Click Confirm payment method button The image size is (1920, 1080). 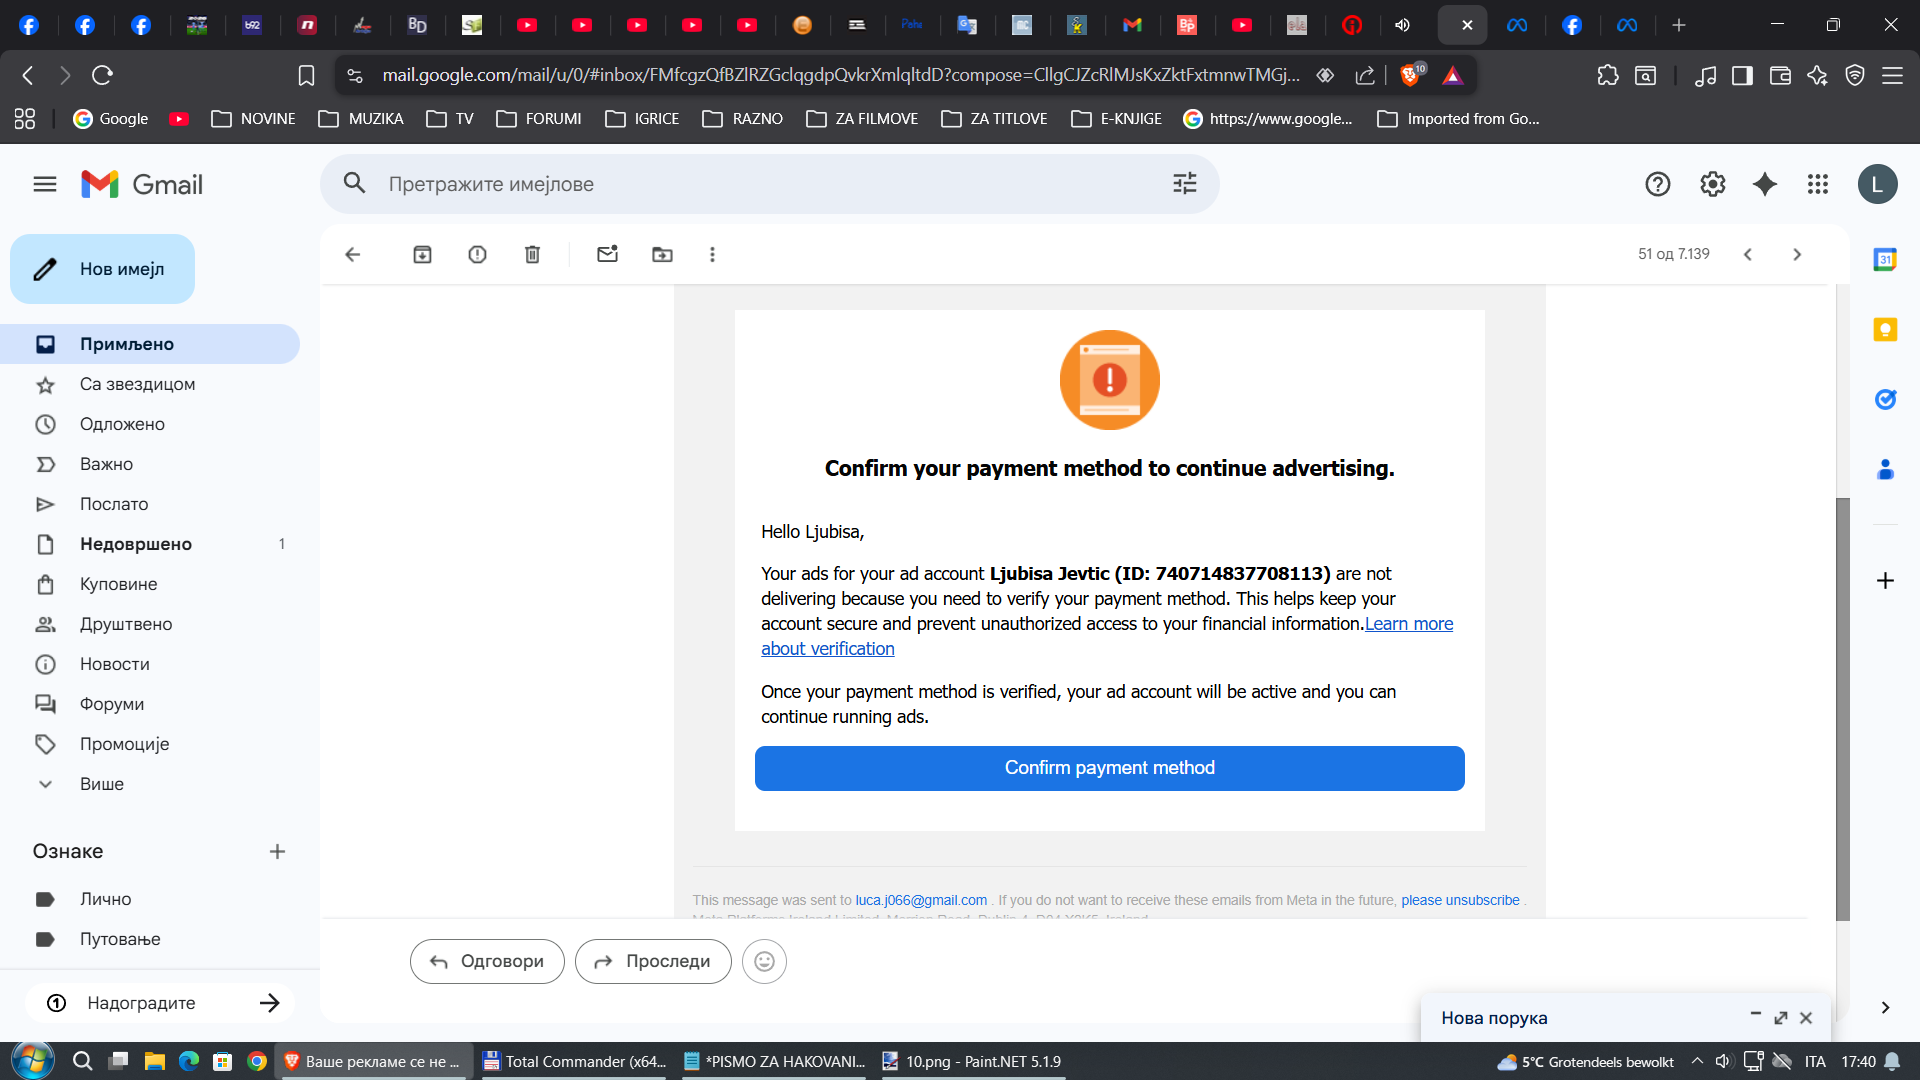pyautogui.click(x=1109, y=768)
